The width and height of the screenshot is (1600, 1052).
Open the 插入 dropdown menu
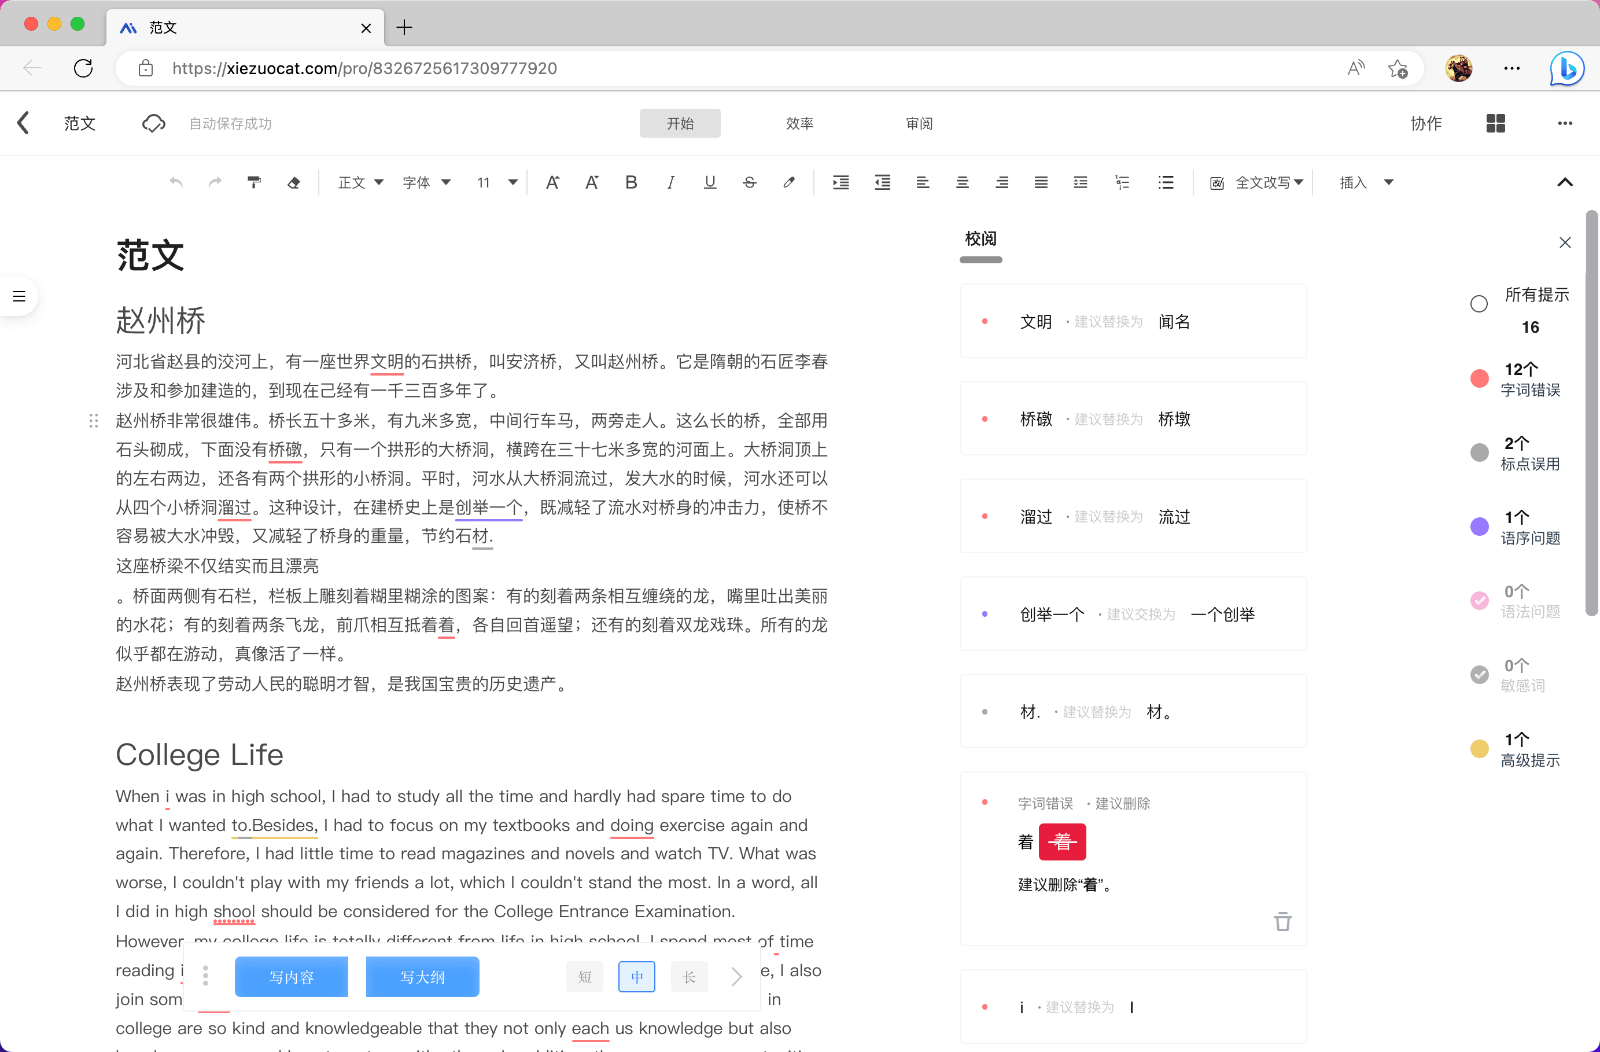click(x=1366, y=182)
